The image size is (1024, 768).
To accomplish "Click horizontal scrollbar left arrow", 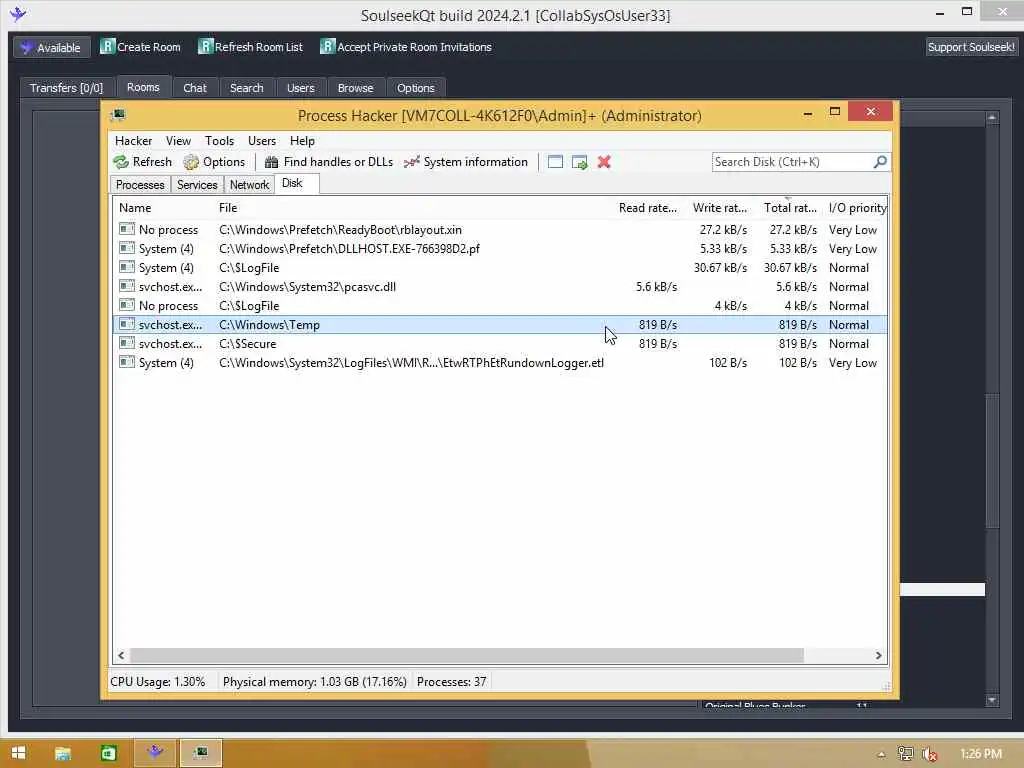I will [121, 655].
